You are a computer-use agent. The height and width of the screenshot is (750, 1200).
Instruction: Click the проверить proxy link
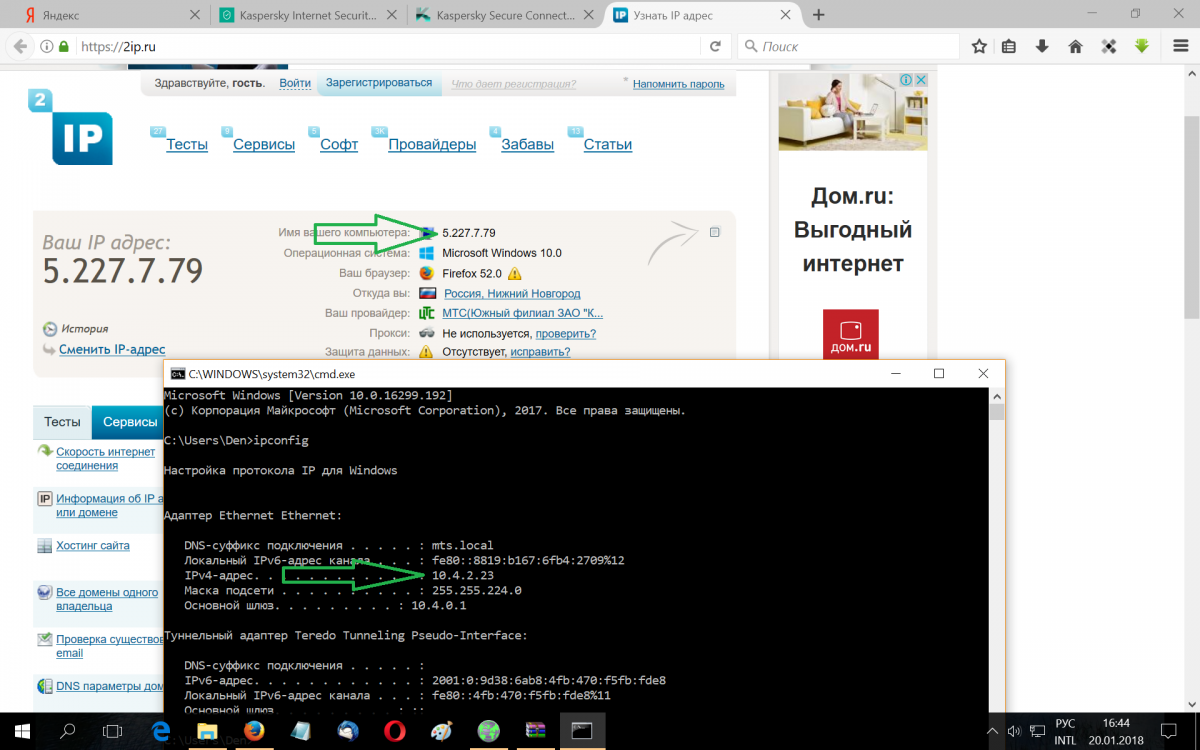(x=566, y=333)
